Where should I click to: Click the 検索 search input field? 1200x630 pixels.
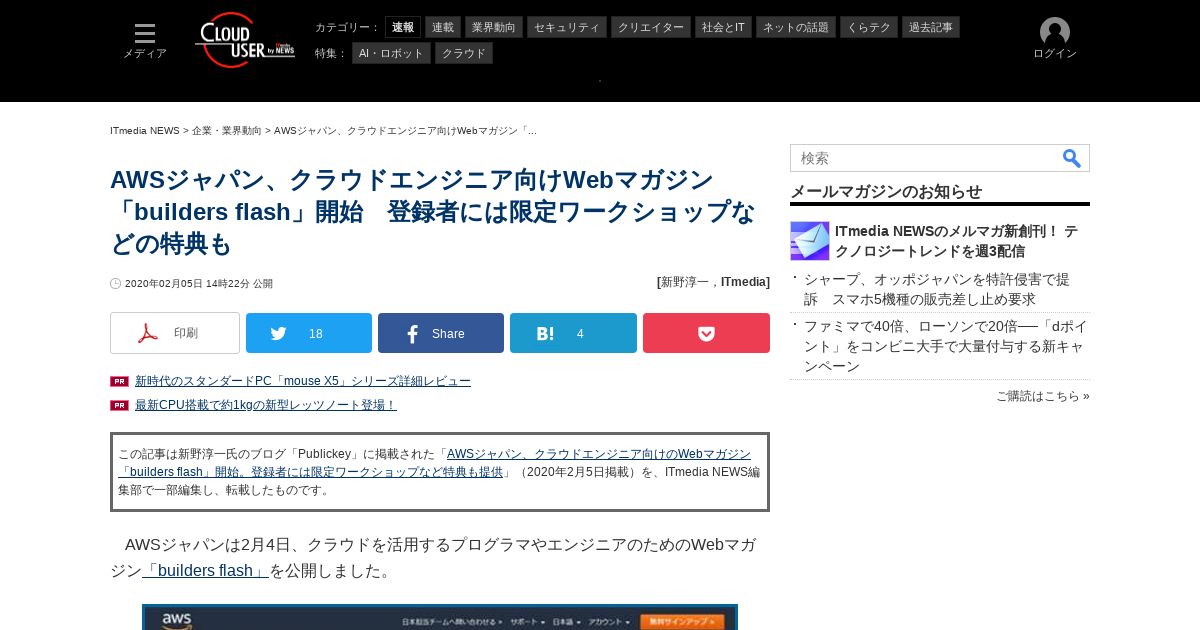click(925, 158)
